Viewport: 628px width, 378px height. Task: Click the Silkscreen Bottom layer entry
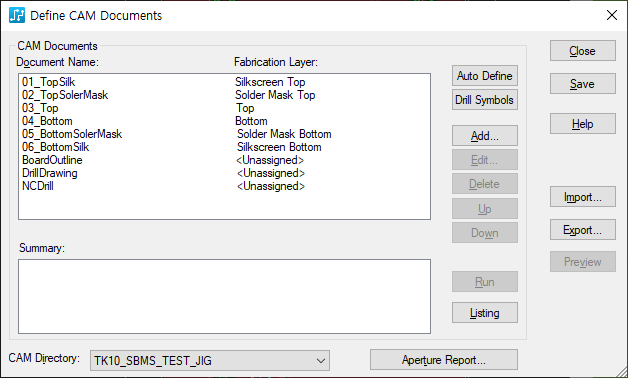click(x=279, y=147)
